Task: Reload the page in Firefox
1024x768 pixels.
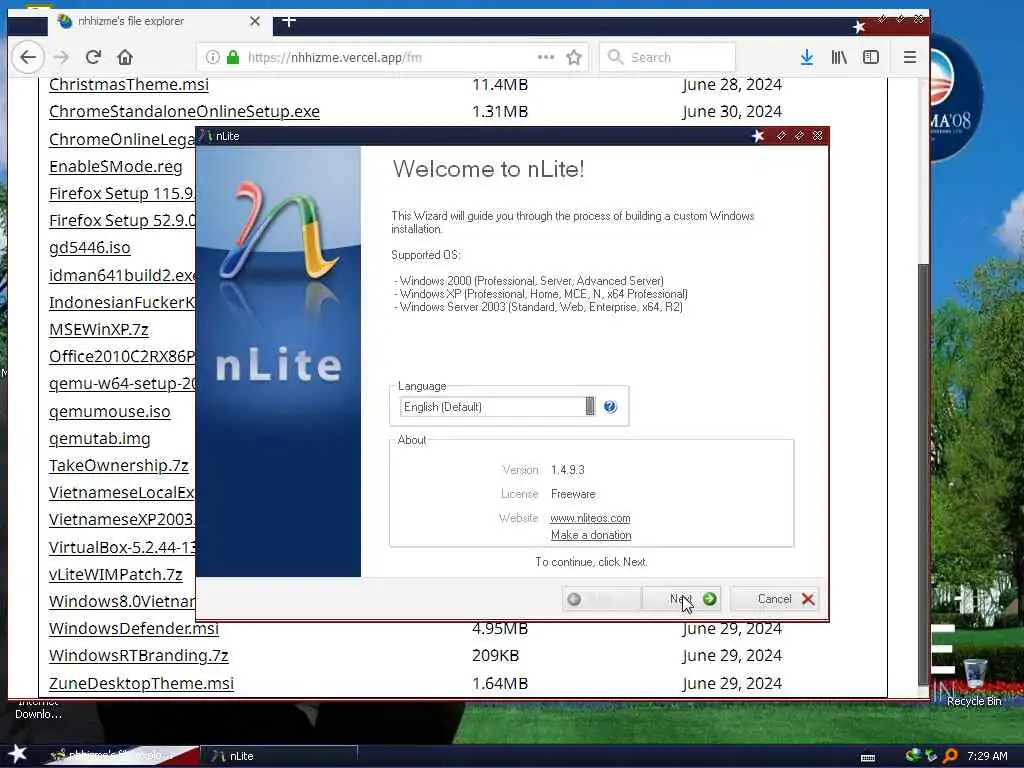Action: tap(93, 57)
